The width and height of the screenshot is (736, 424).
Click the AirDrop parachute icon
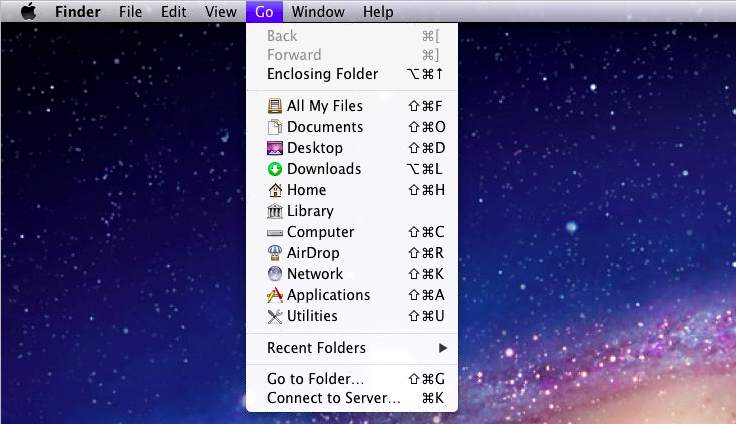(x=275, y=253)
